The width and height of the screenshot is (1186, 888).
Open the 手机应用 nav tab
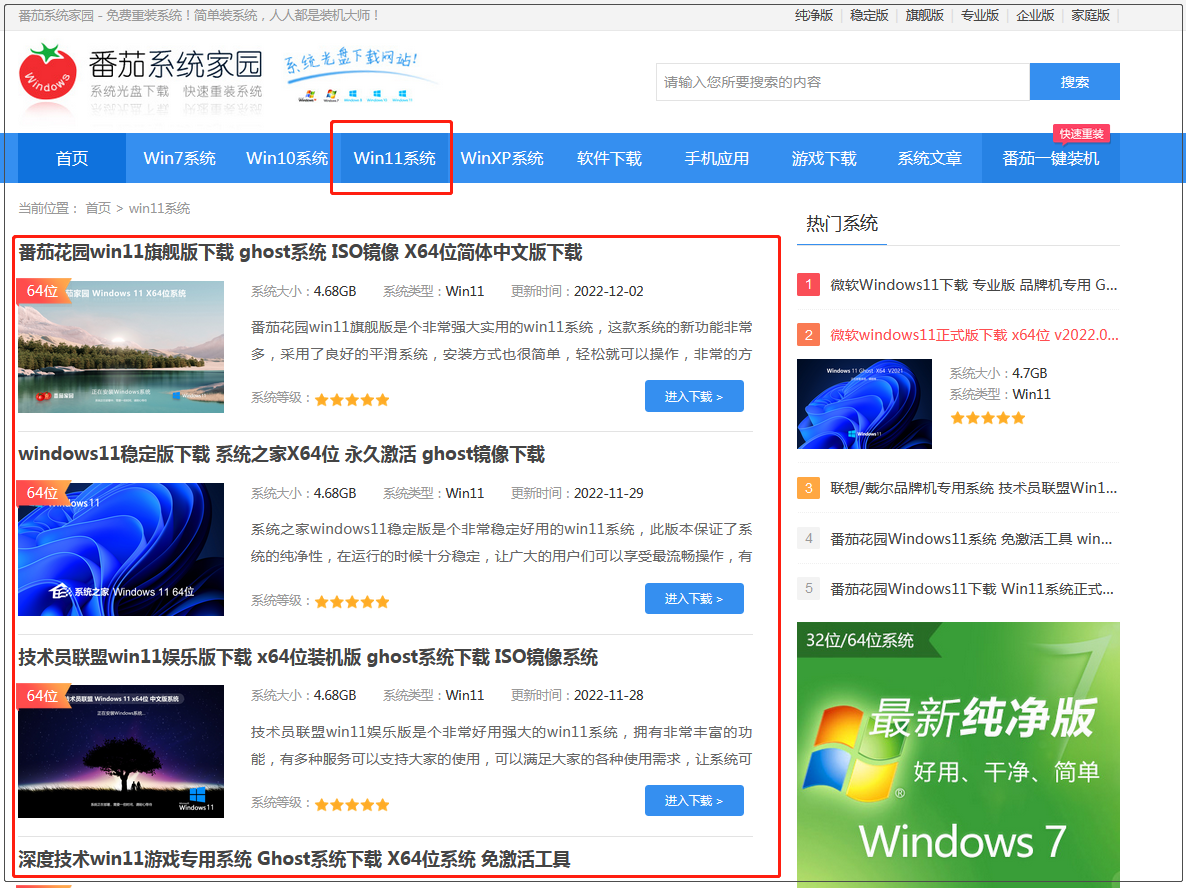[716, 158]
